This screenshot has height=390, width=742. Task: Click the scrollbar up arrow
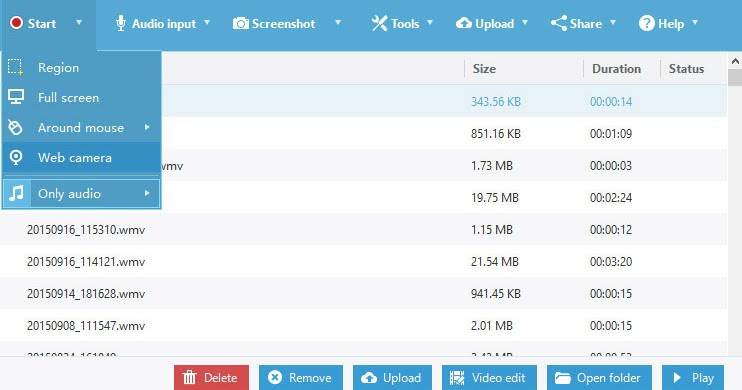735,61
